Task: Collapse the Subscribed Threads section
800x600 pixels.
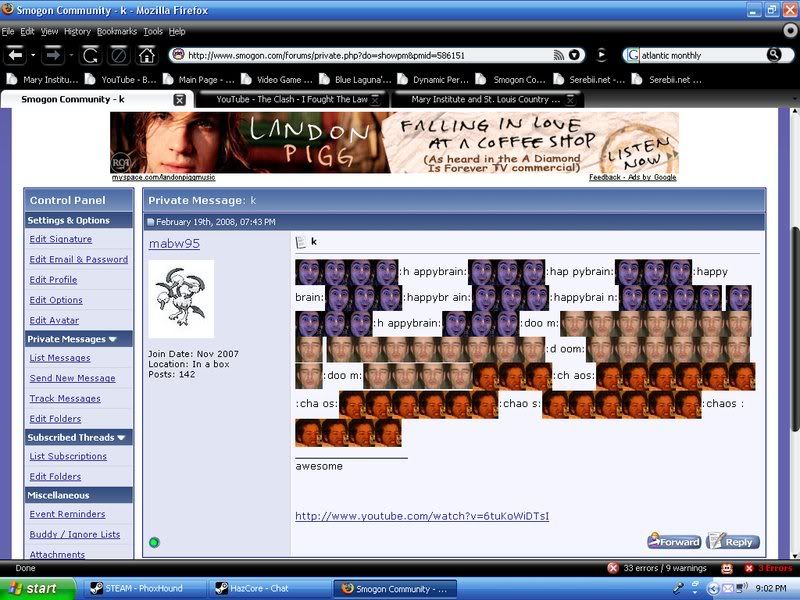Action: [x=121, y=437]
